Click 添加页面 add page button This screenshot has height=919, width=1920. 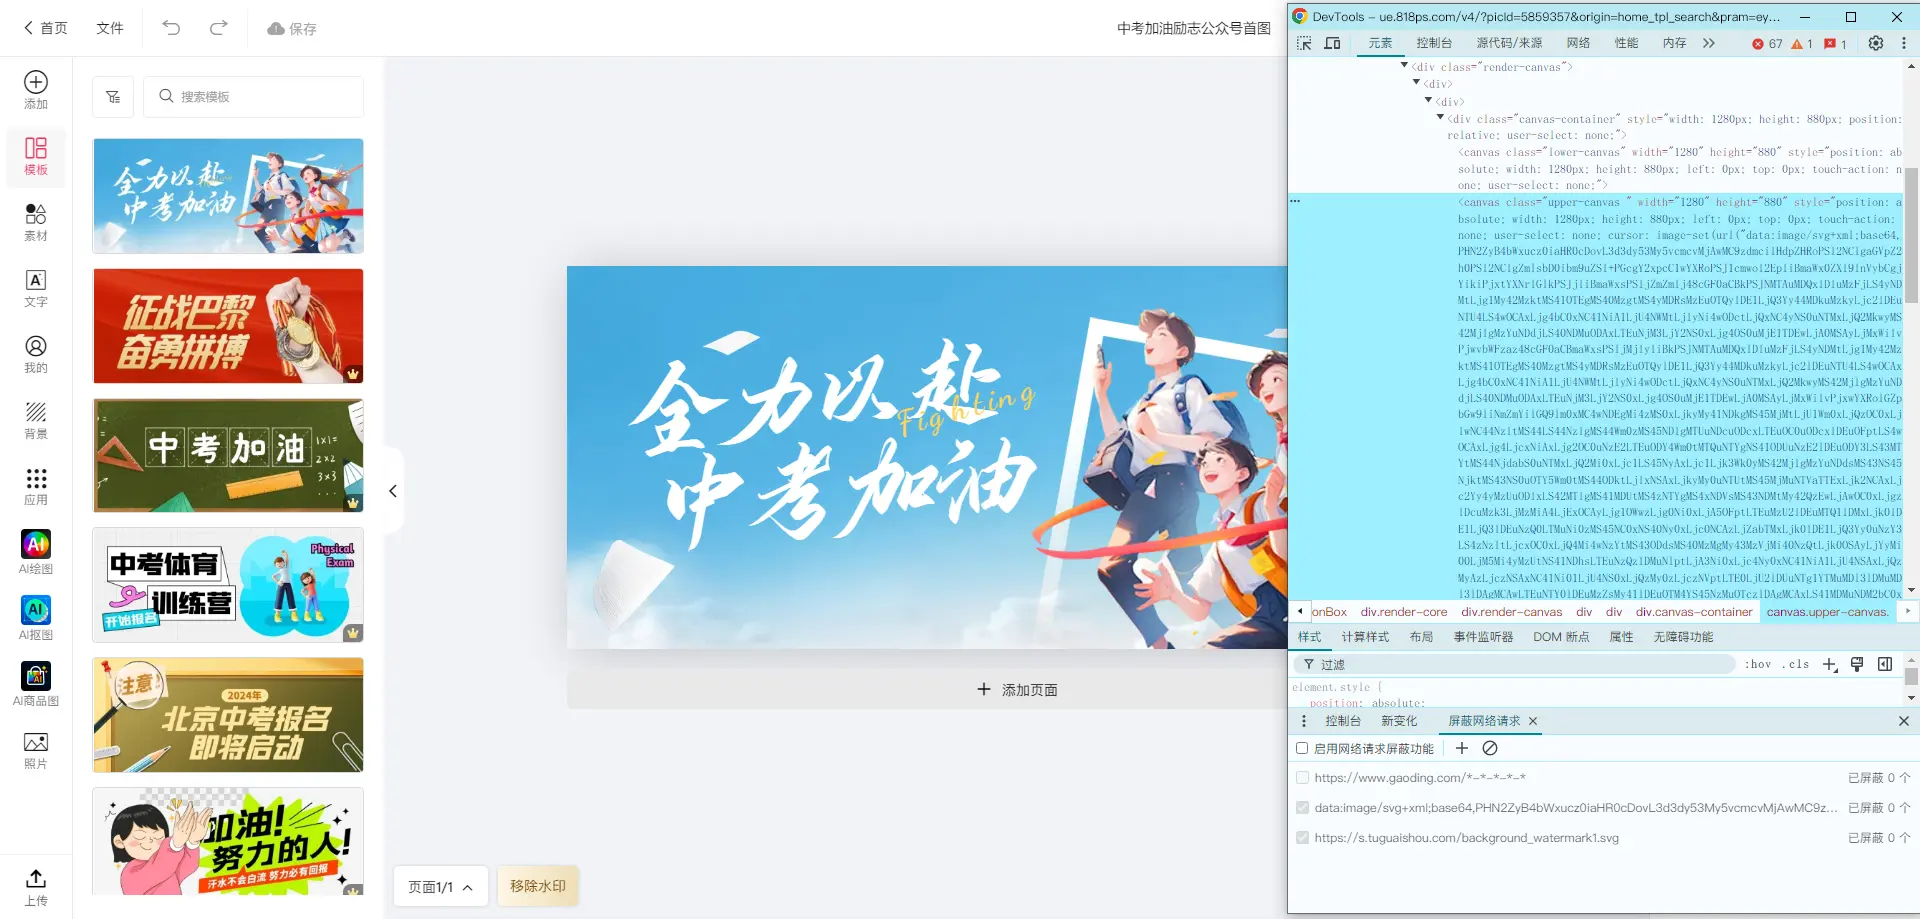(x=1017, y=690)
